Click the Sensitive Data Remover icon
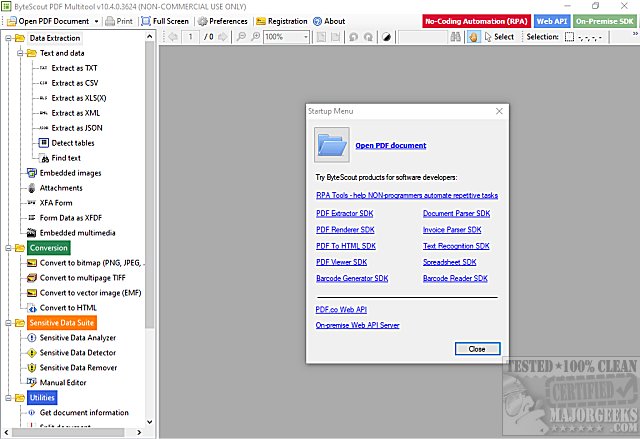The height and width of the screenshot is (439, 640). tap(30, 368)
